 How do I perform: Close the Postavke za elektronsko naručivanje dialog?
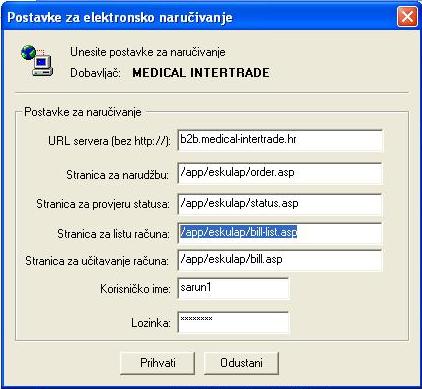coord(407,16)
